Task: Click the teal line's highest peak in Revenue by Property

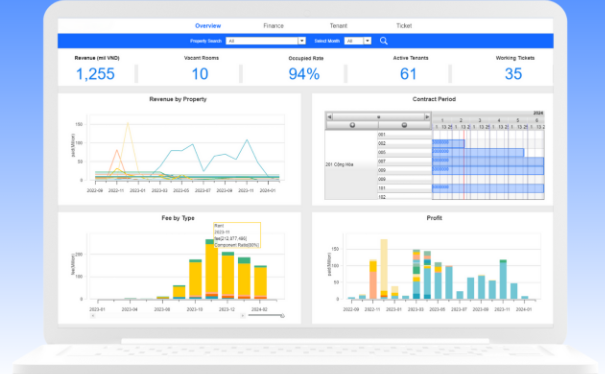Action: coord(247,140)
